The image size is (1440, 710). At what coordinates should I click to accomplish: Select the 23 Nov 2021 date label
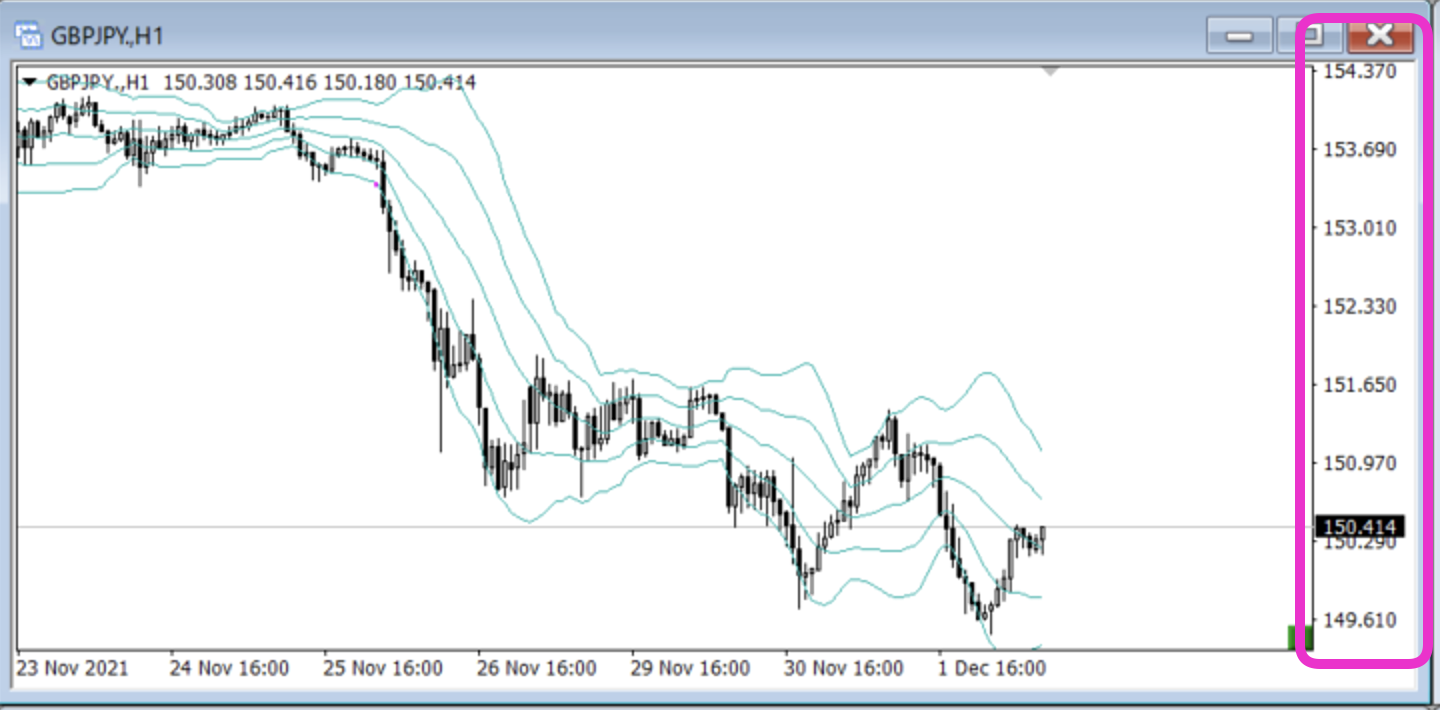(x=73, y=668)
